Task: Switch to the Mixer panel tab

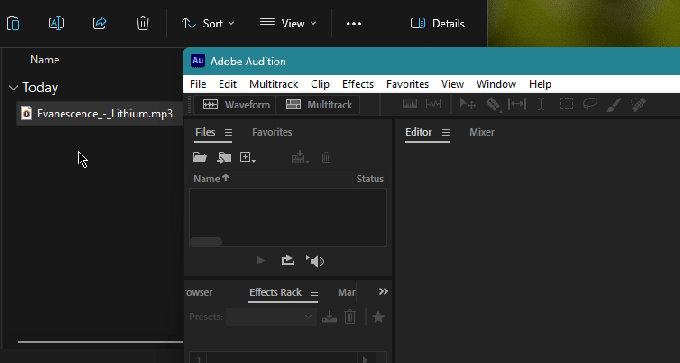Action: point(481,132)
